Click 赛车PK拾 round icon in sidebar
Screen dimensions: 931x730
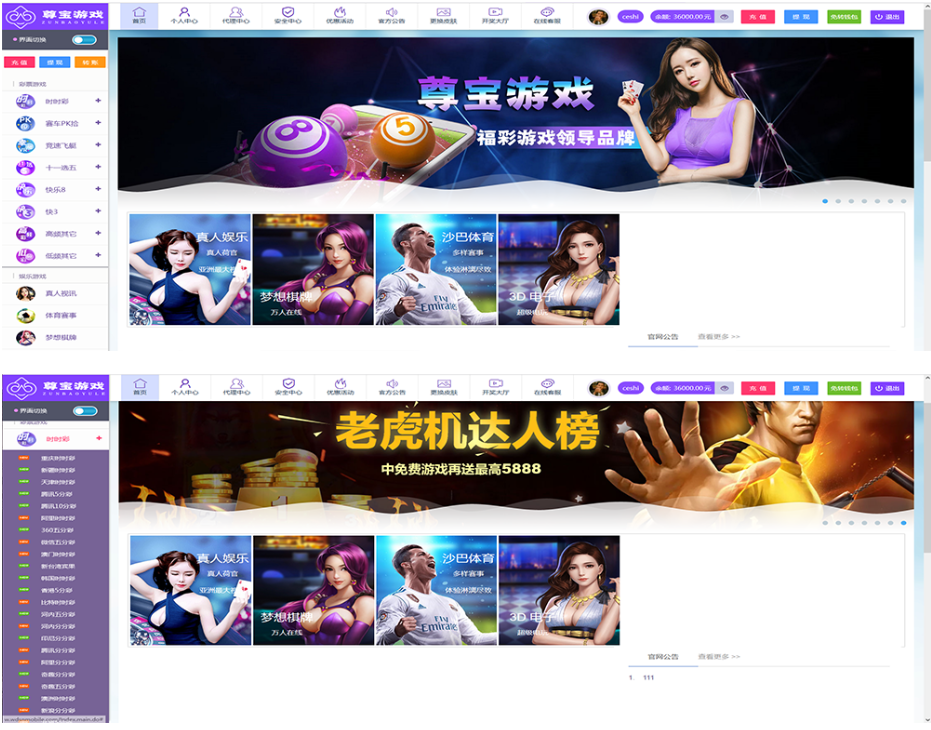click(x=26, y=124)
